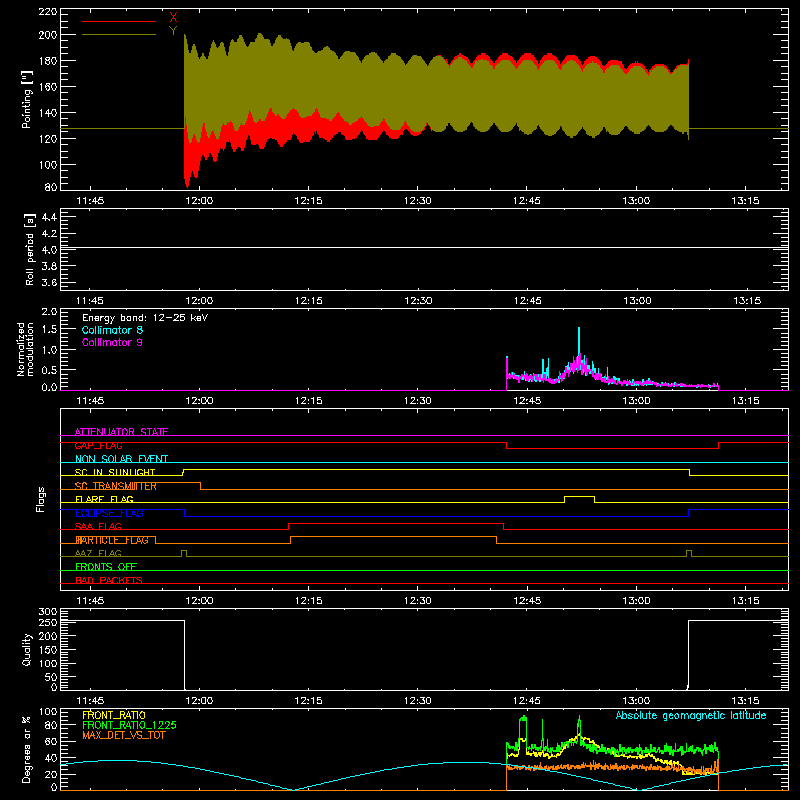Click the ECLIPSE_FLAG label
The width and height of the screenshot is (800, 800).
pos(109,513)
